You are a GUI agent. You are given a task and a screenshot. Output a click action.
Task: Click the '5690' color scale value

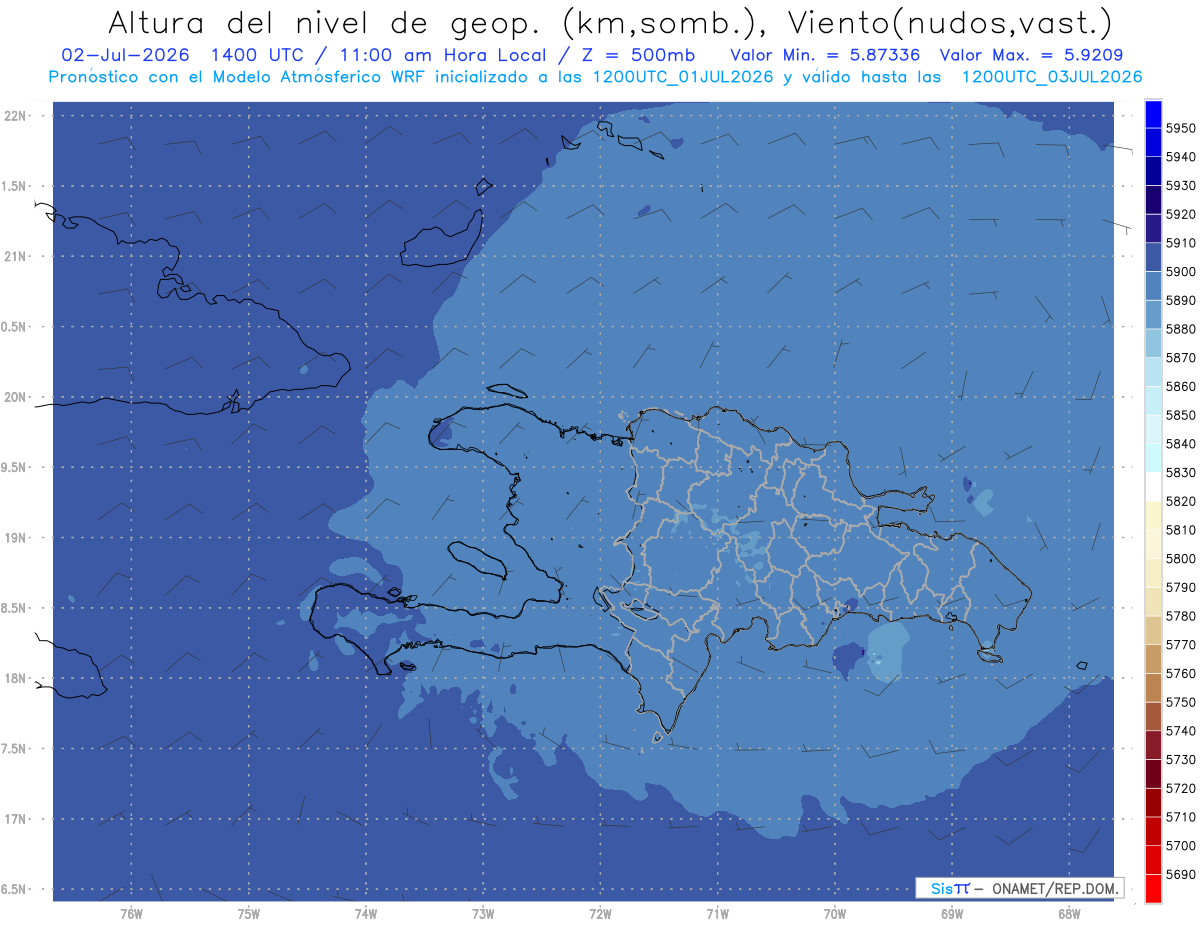(x=1181, y=874)
